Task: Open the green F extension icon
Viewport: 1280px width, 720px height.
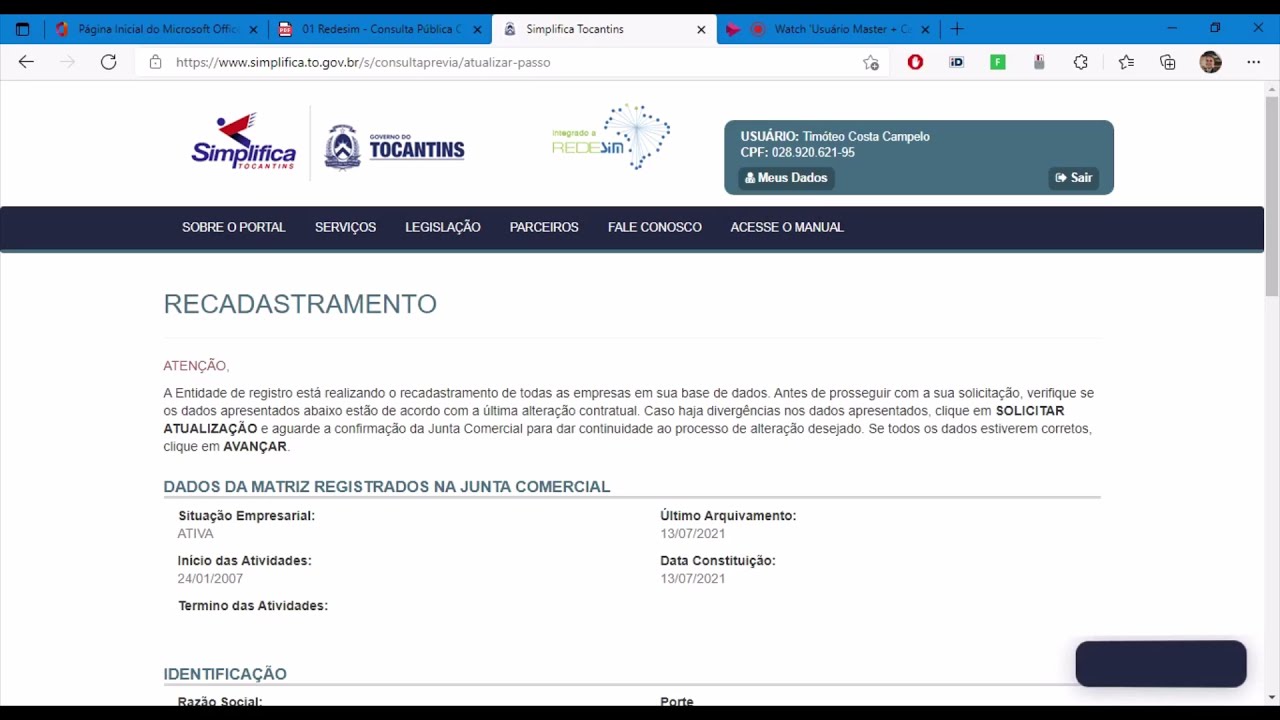Action: coord(998,62)
